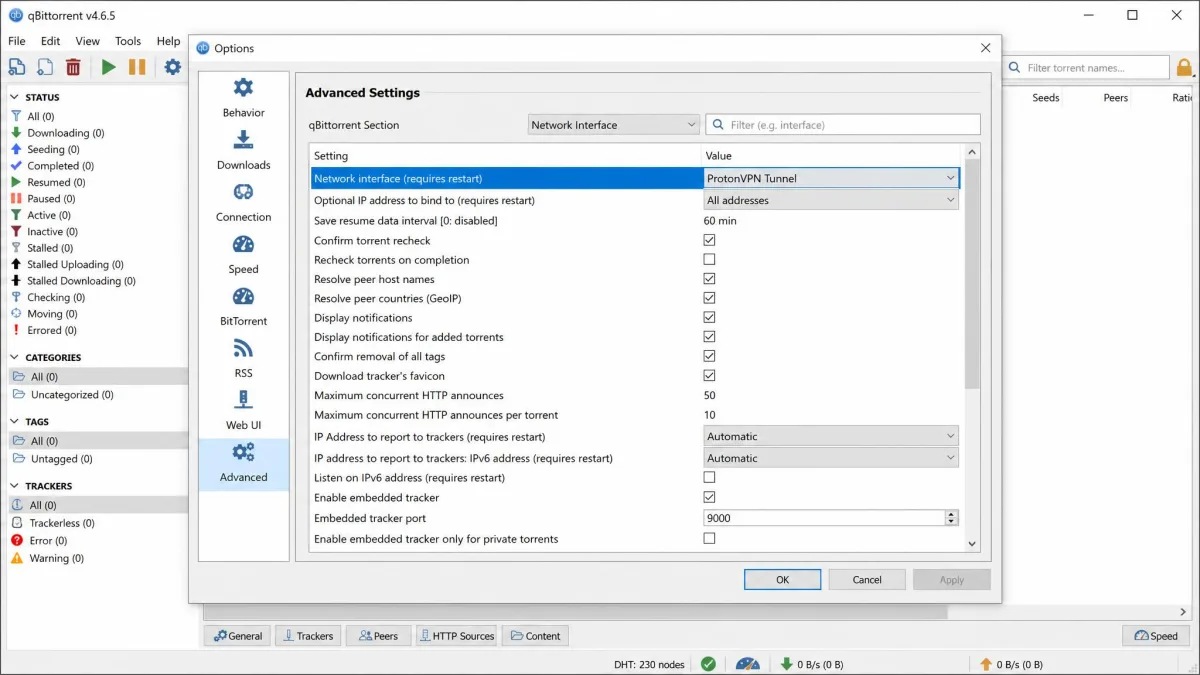This screenshot has height=675, width=1200.
Task: Click the speed limits gauge icon in status bar
Action: point(747,664)
